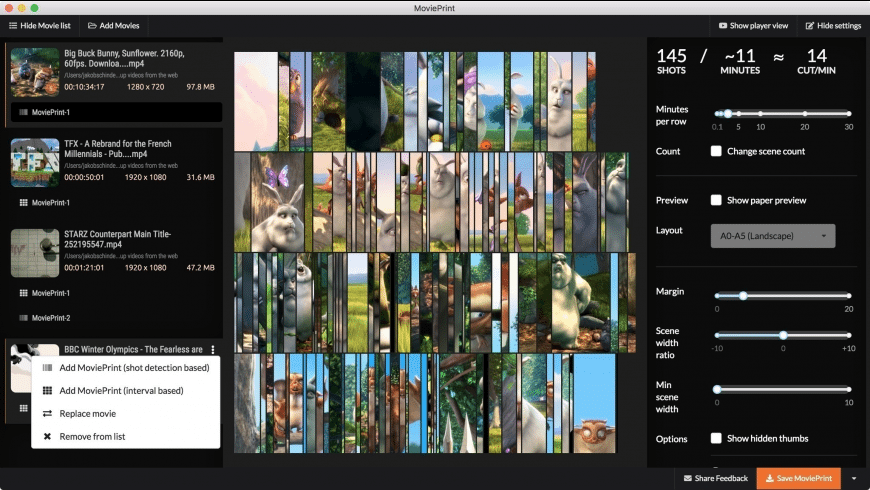Click the envelope icon on Share Feedback
The width and height of the screenshot is (870, 490).
[687, 478]
